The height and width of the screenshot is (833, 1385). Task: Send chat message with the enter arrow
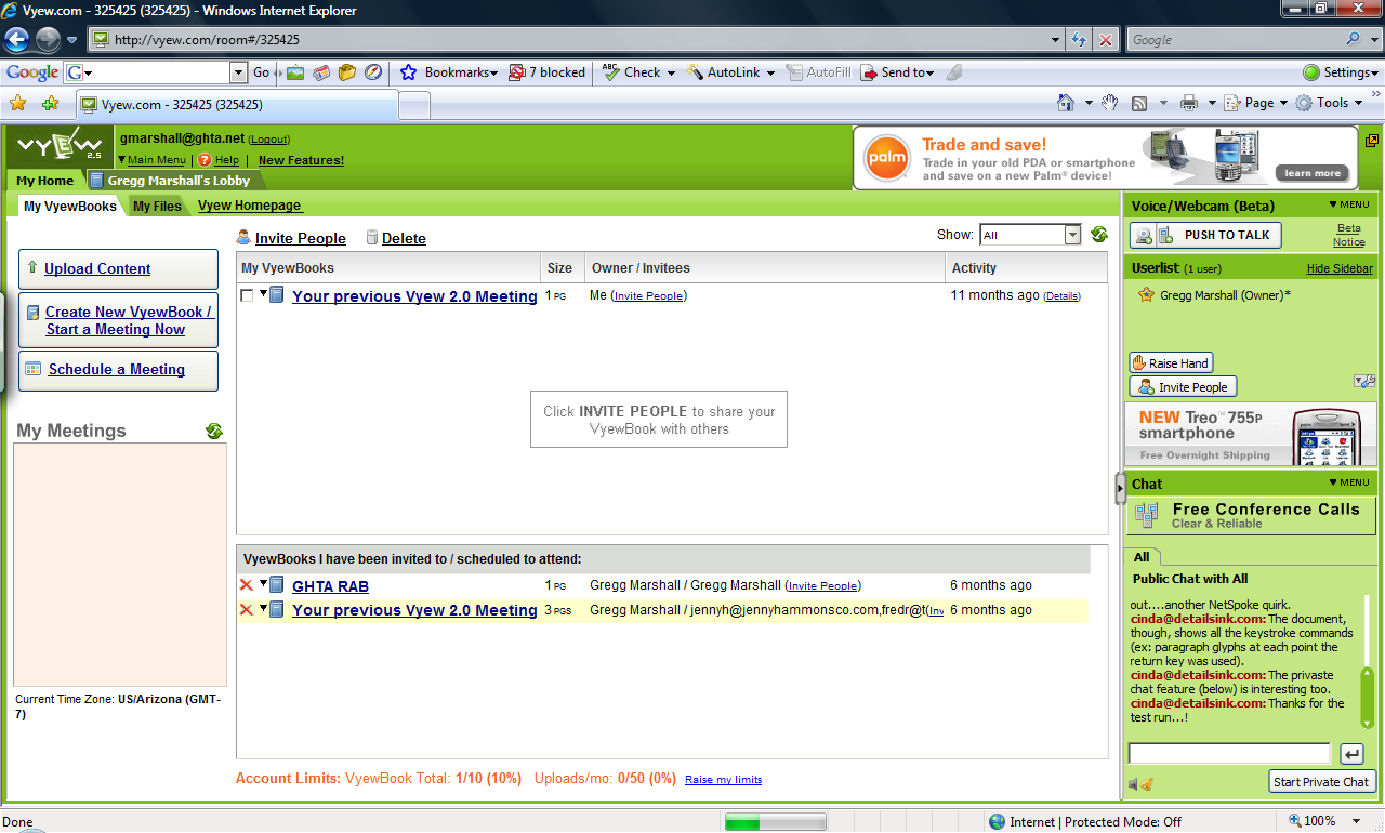1351,754
